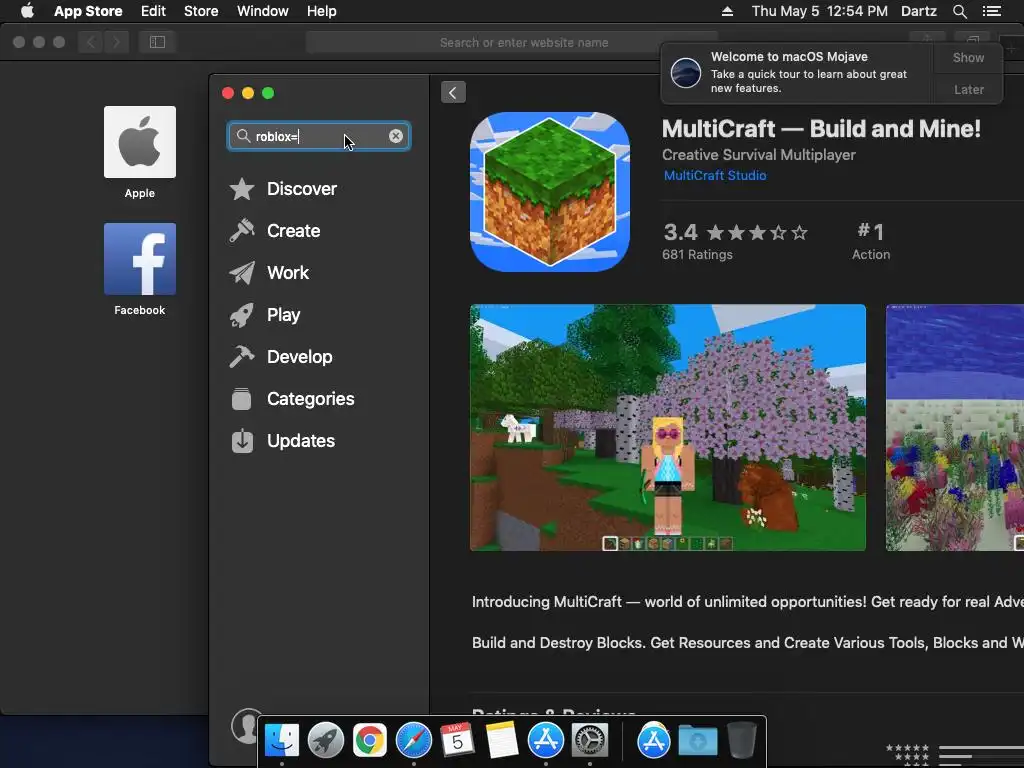Select Play label in the sidebar
Viewport: 1024px width, 768px height.
click(283, 315)
